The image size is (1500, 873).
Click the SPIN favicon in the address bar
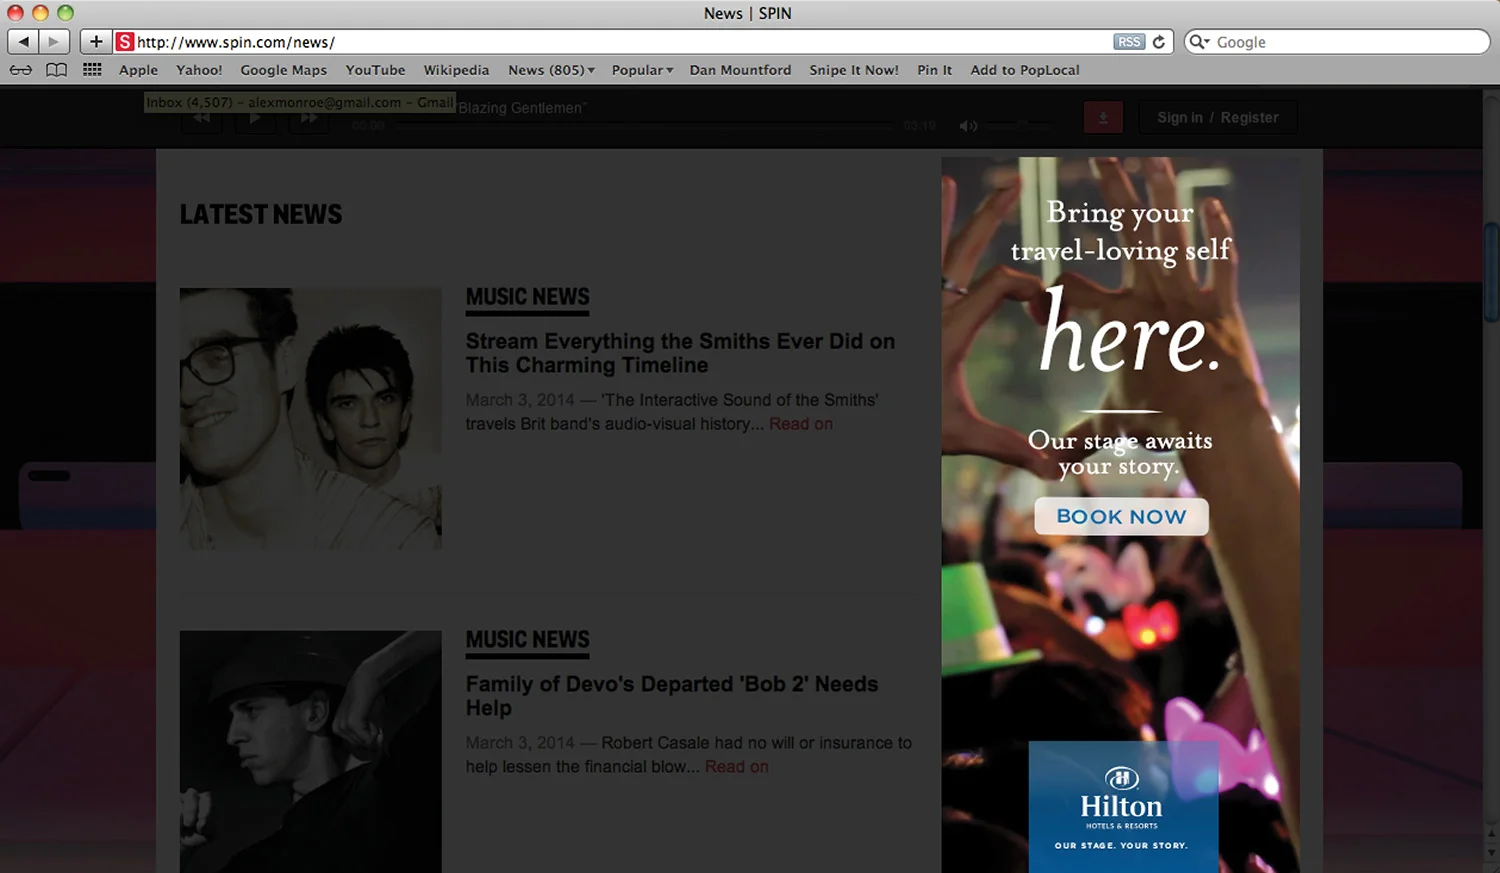coord(125,42)
